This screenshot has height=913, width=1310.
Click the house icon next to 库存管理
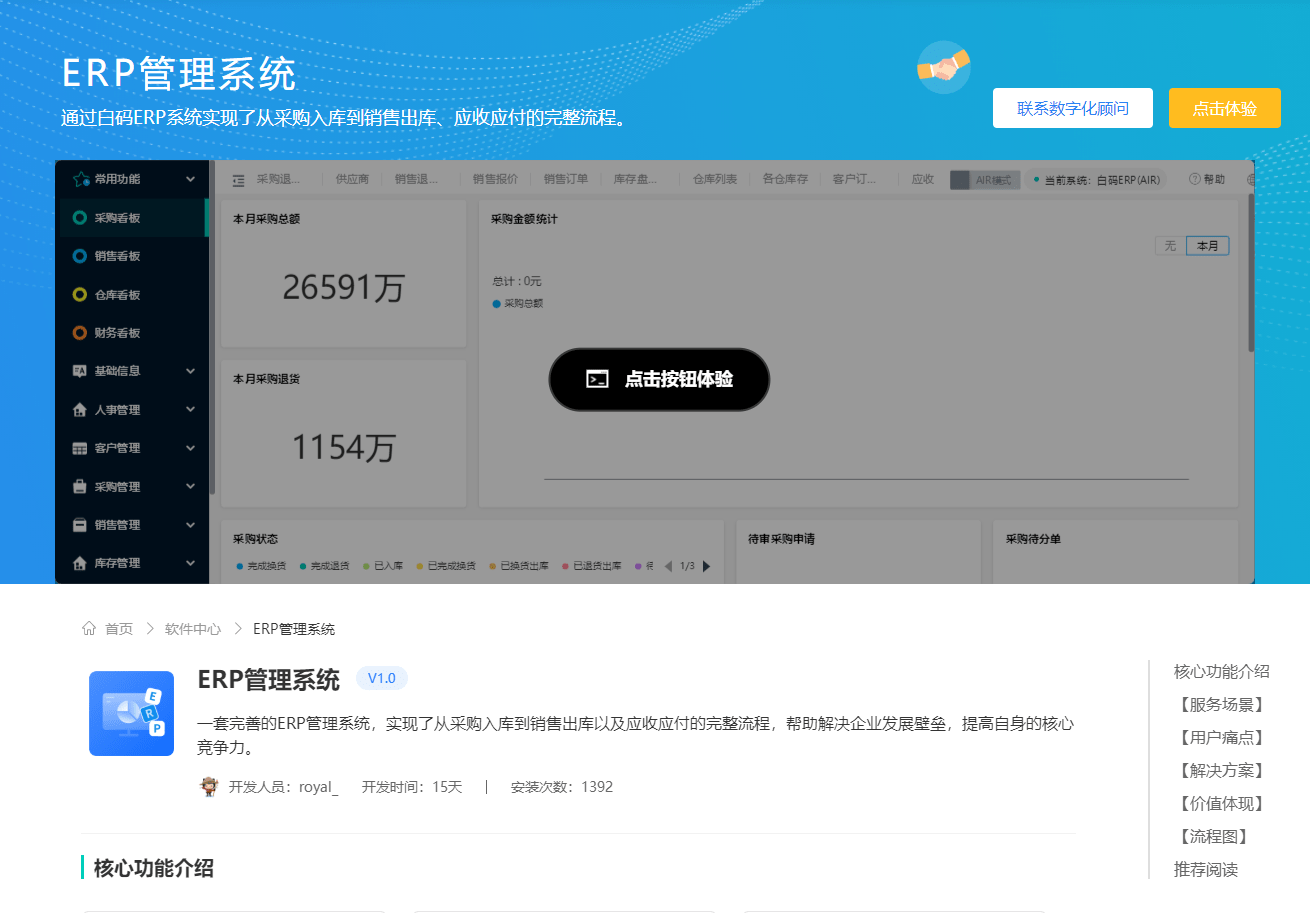click(x=80, y=563)
